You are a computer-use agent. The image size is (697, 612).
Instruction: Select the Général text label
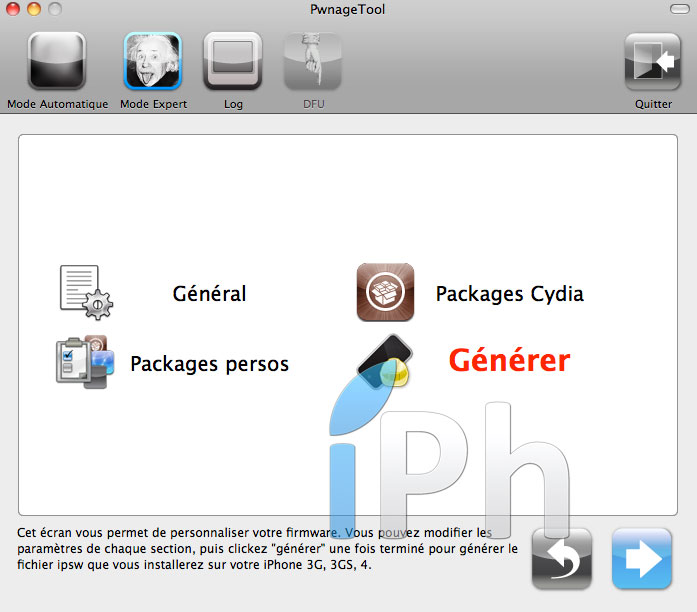coord(209,294)
